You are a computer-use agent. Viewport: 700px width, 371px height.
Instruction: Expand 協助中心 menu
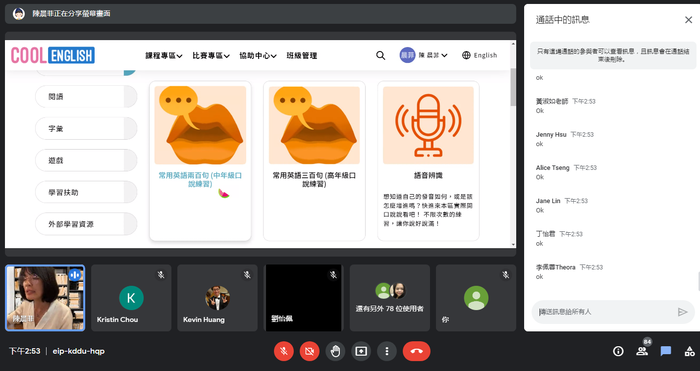pos(258,56)
